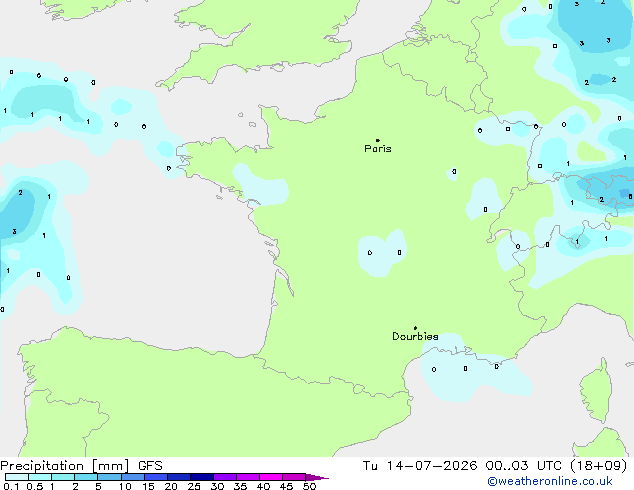Pick the 45 mm pink-magenta legend swatch
This screenshot has width=634, height=490.
(x=294, y=477)
